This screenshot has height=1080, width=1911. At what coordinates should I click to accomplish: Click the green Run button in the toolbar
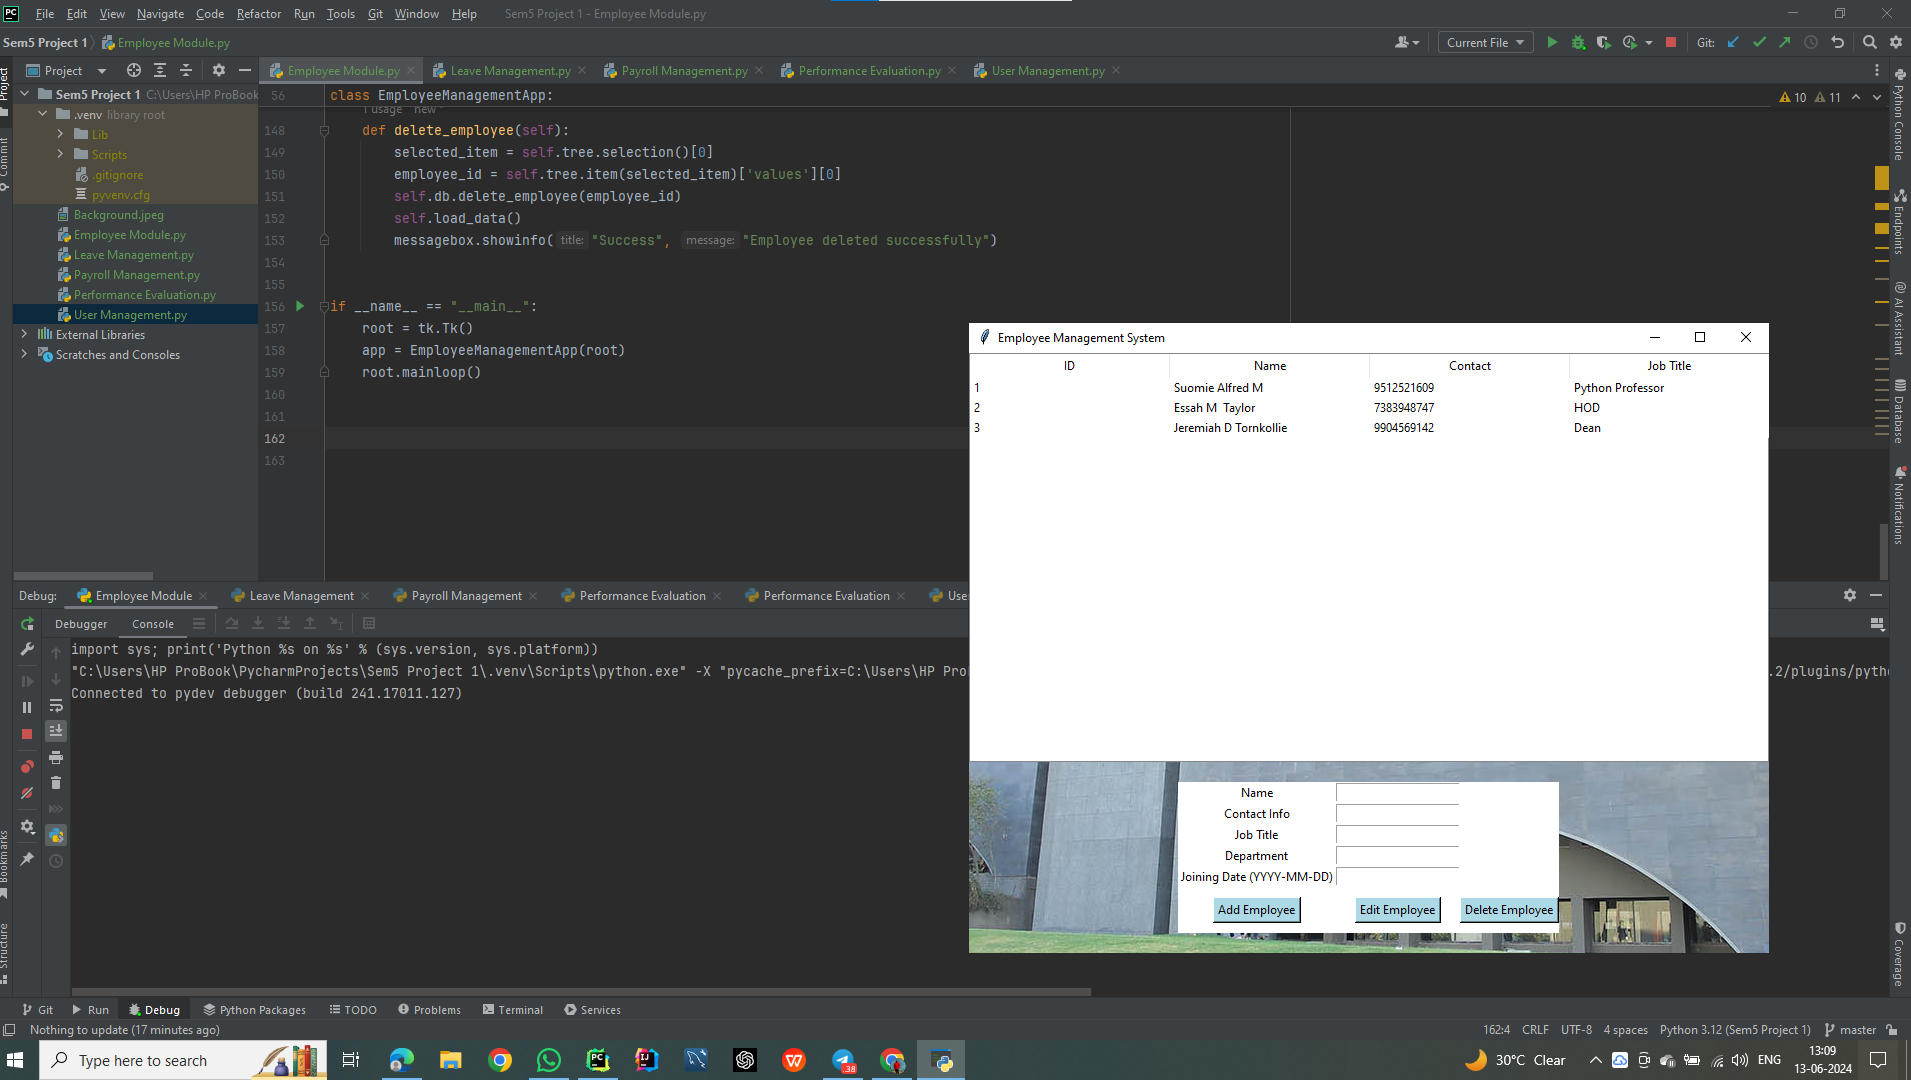click(1552, 42)
